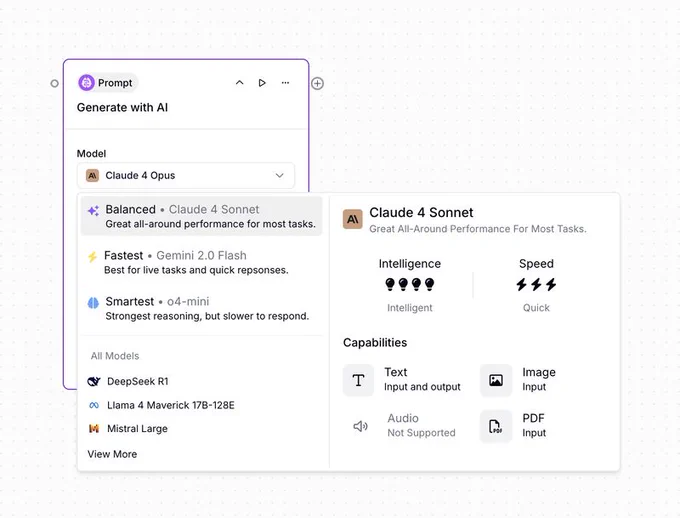Click the lightning icon next to Fastest

coord(92,256)
